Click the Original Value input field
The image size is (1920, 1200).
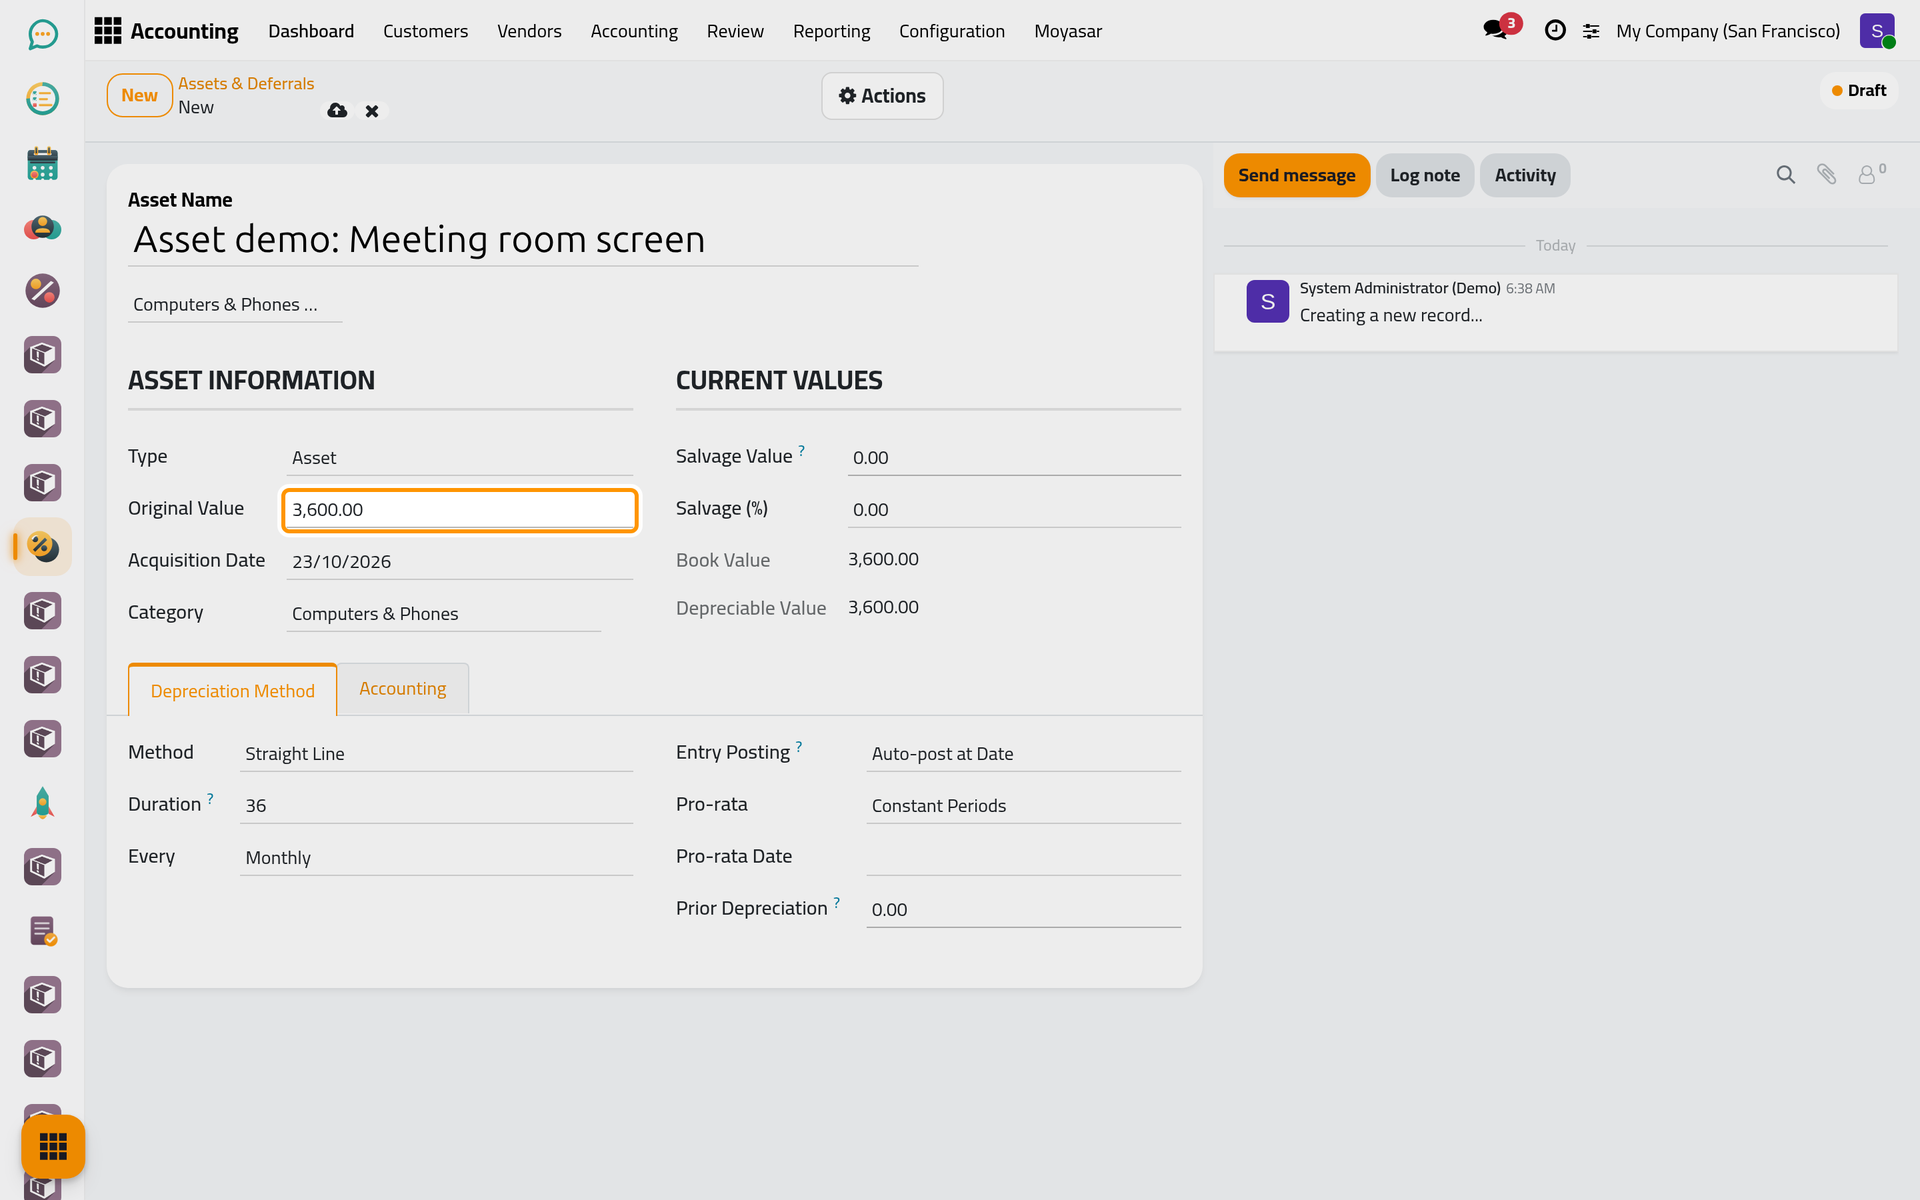pos(460,510)
